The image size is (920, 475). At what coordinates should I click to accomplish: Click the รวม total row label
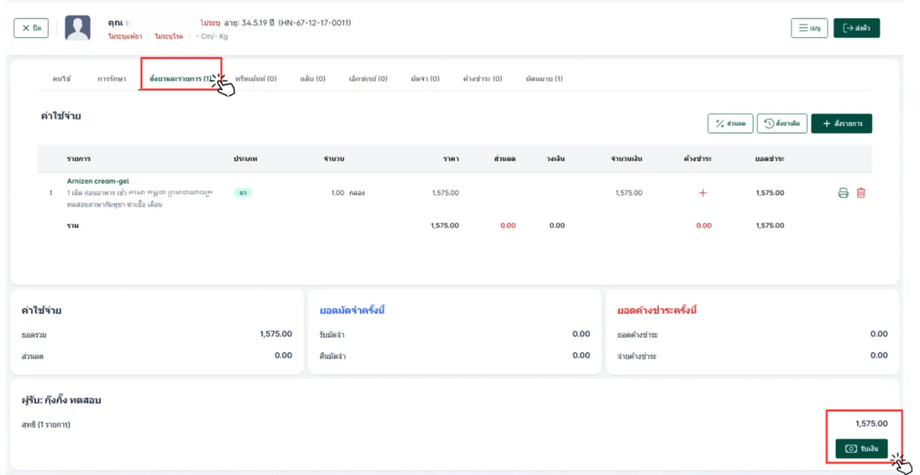[x=73, y=226]
